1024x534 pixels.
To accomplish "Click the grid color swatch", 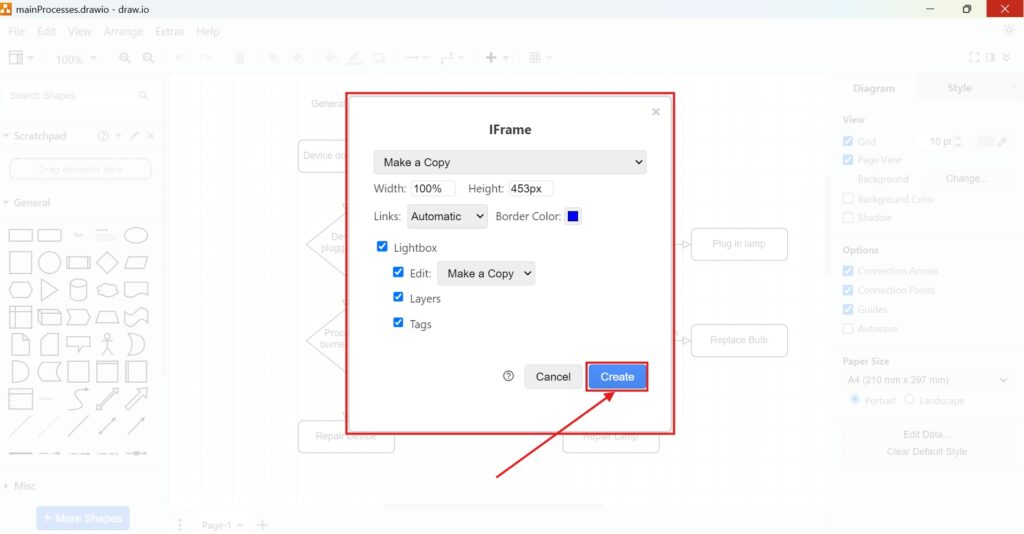I will coord(985,142).
